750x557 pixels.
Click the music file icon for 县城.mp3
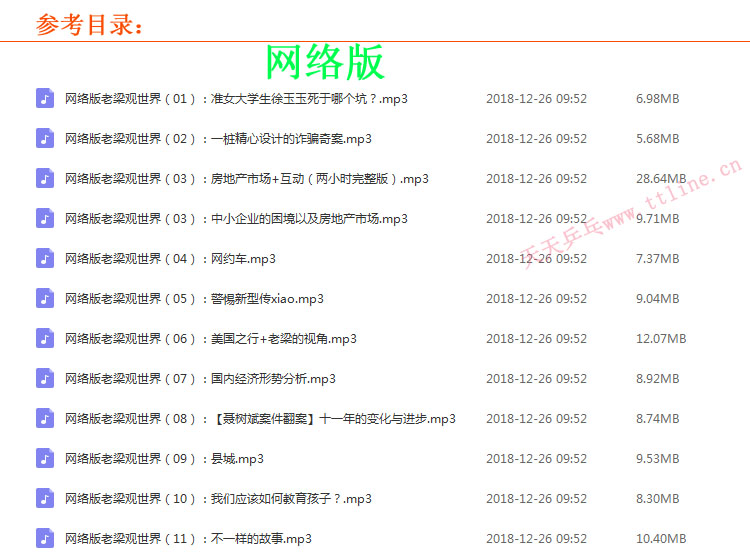[x=45, y=458]
